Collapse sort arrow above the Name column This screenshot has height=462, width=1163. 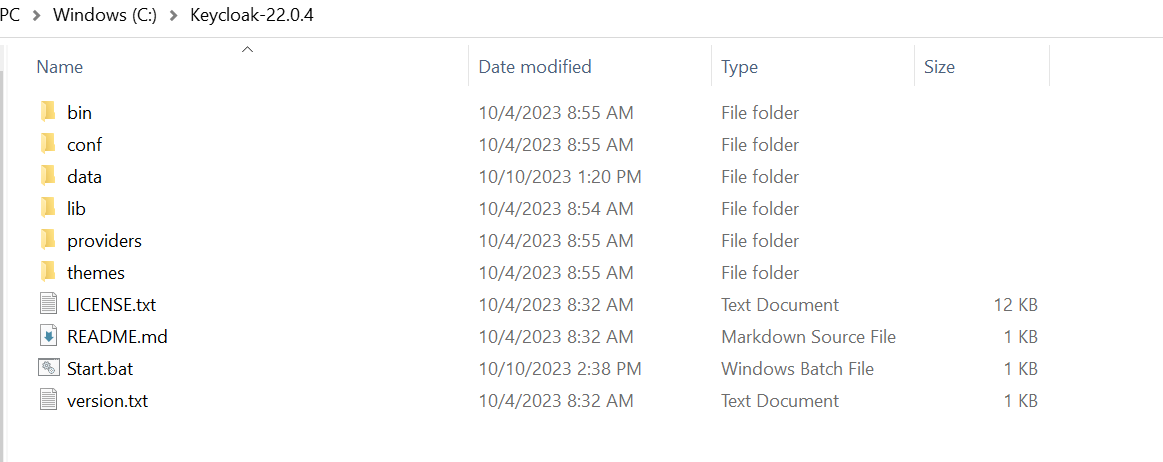tap(248, 48)
